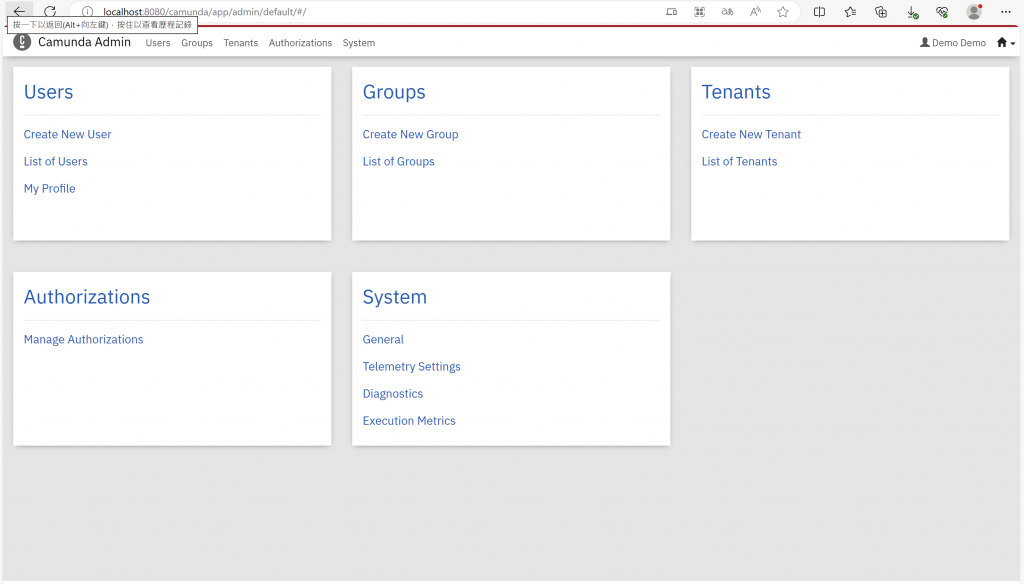
Task: Open the Demo Demo user menu
Action: tap(953, 42)
